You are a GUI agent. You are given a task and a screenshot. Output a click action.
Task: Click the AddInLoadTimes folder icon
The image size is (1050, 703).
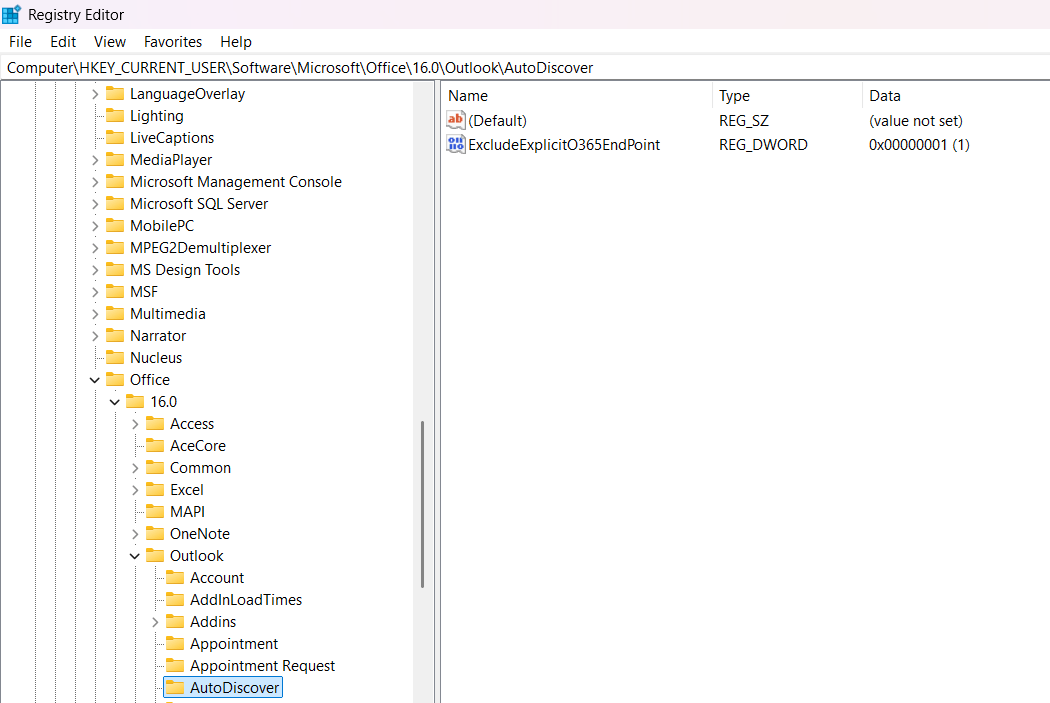175,599
